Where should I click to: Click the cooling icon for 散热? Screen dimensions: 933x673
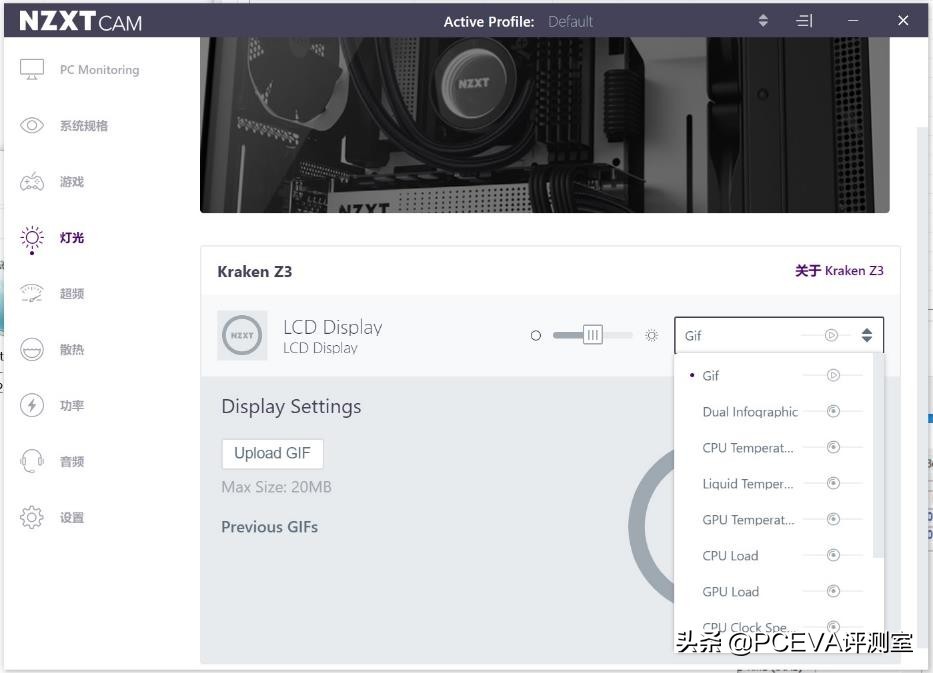pyautogui.click(x=32, y=349)
